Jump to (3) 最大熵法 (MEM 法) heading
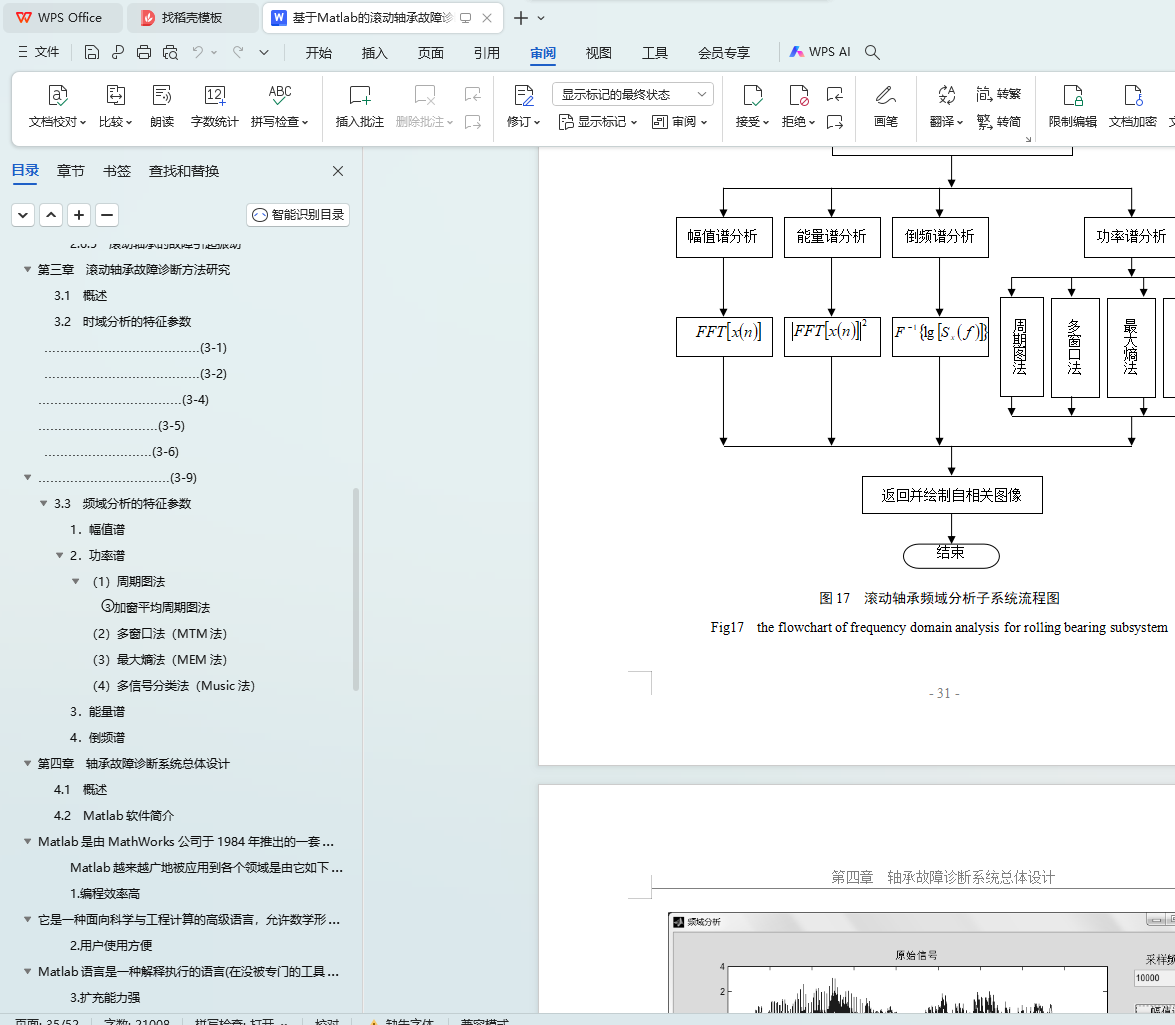1175x1025 pixels. click(160, 659)
